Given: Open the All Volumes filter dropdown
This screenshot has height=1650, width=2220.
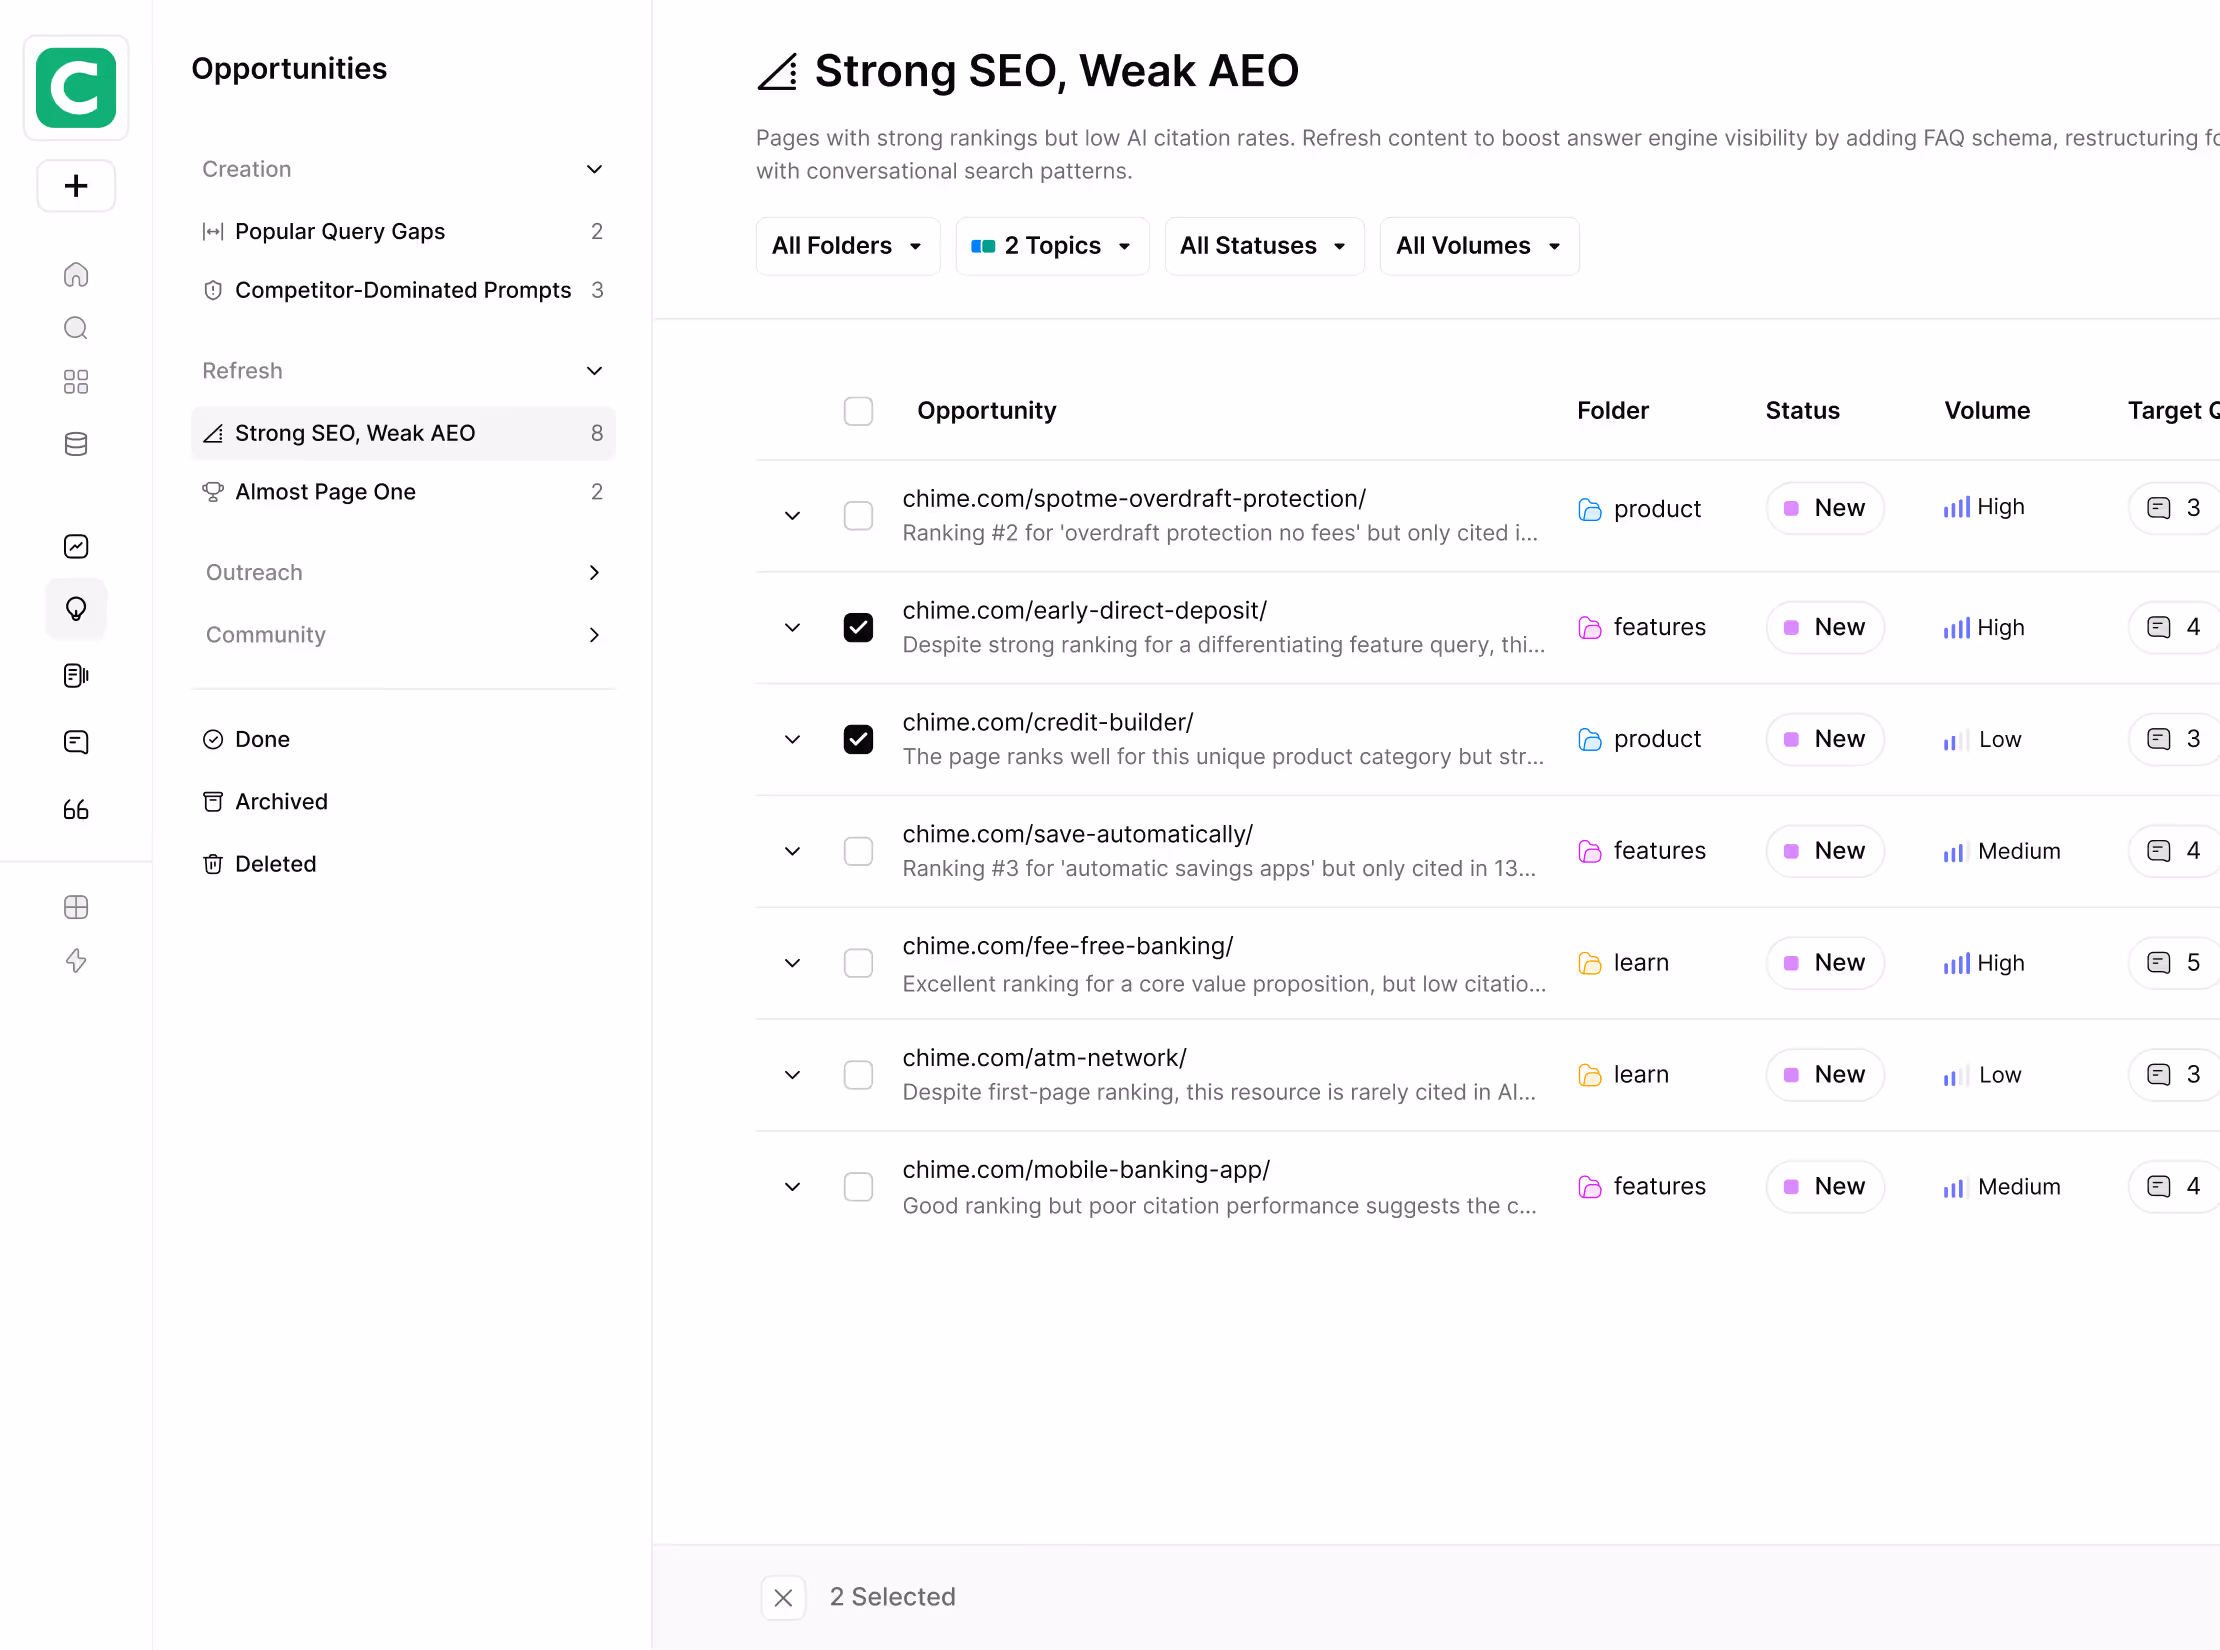Looking at the screenshot, I should 1478,246.
